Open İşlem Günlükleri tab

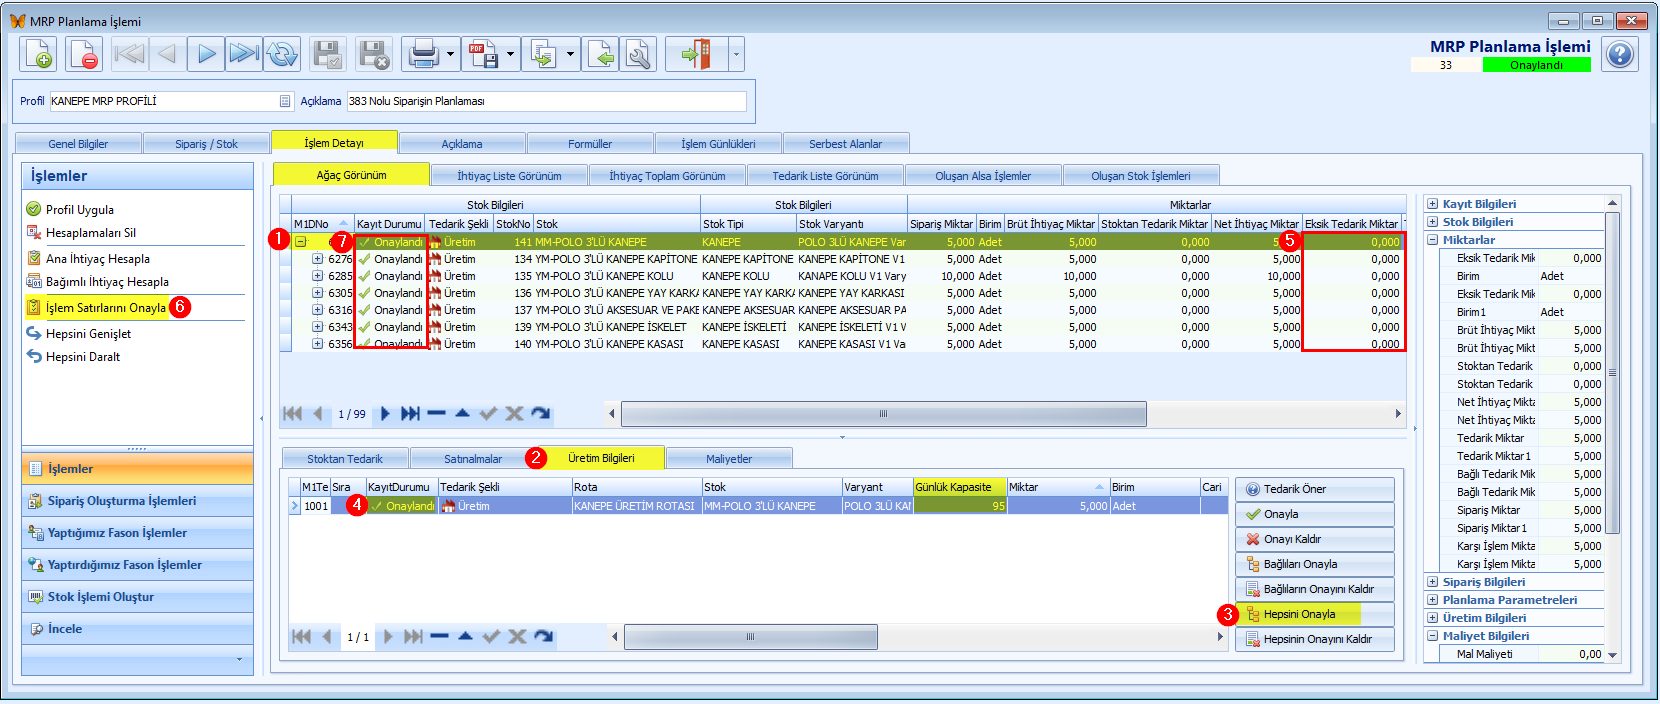(x=718, y=144)
